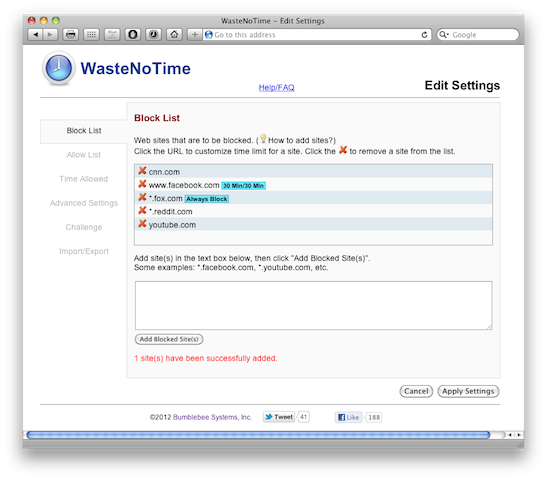Reload the page with the refresh icon
The image size is (547, 480).
(x=424, y=35)
